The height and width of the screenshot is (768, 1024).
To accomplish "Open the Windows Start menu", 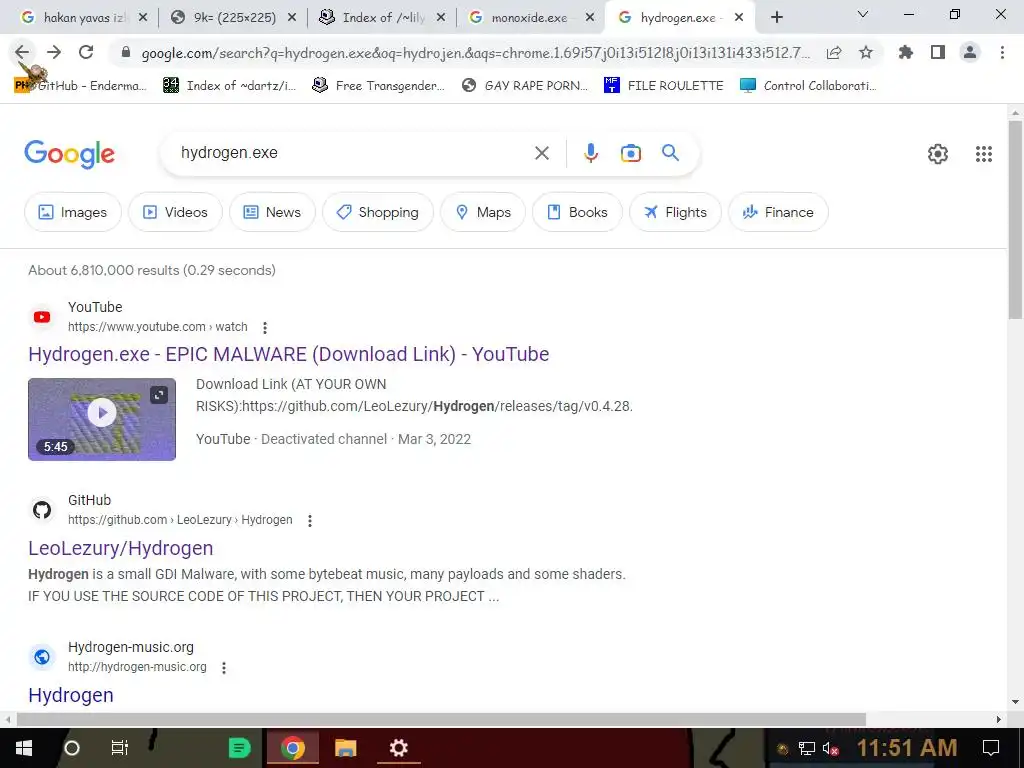I will (24, 748).
